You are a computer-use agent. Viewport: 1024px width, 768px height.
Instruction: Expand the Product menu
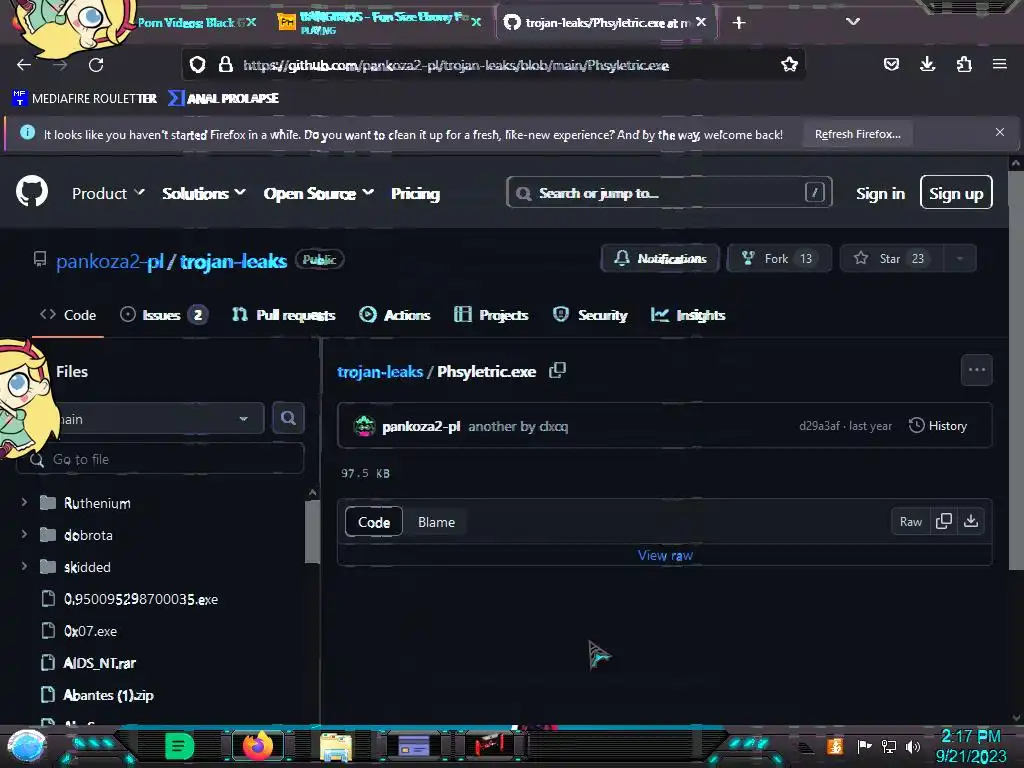pyautogui.click(x=108, y=193)
